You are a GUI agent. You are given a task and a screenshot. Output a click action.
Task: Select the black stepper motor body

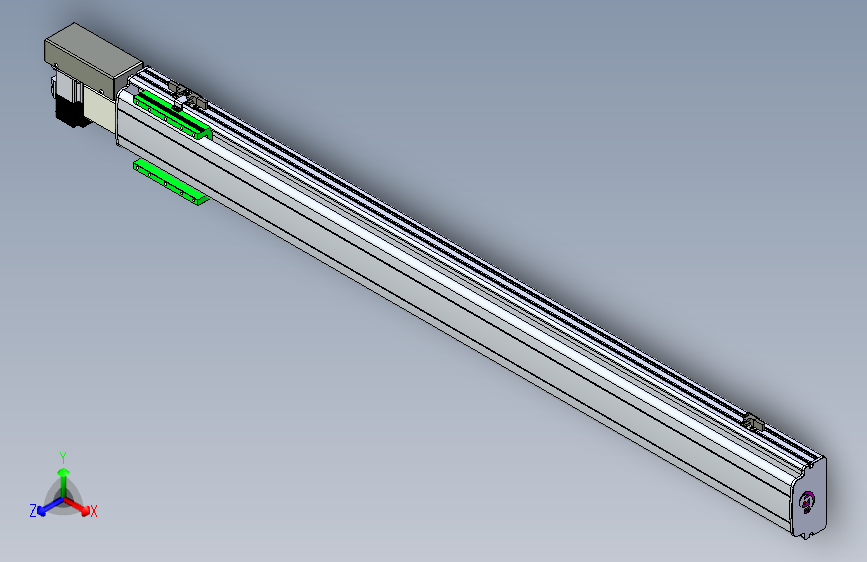point(69,112)
